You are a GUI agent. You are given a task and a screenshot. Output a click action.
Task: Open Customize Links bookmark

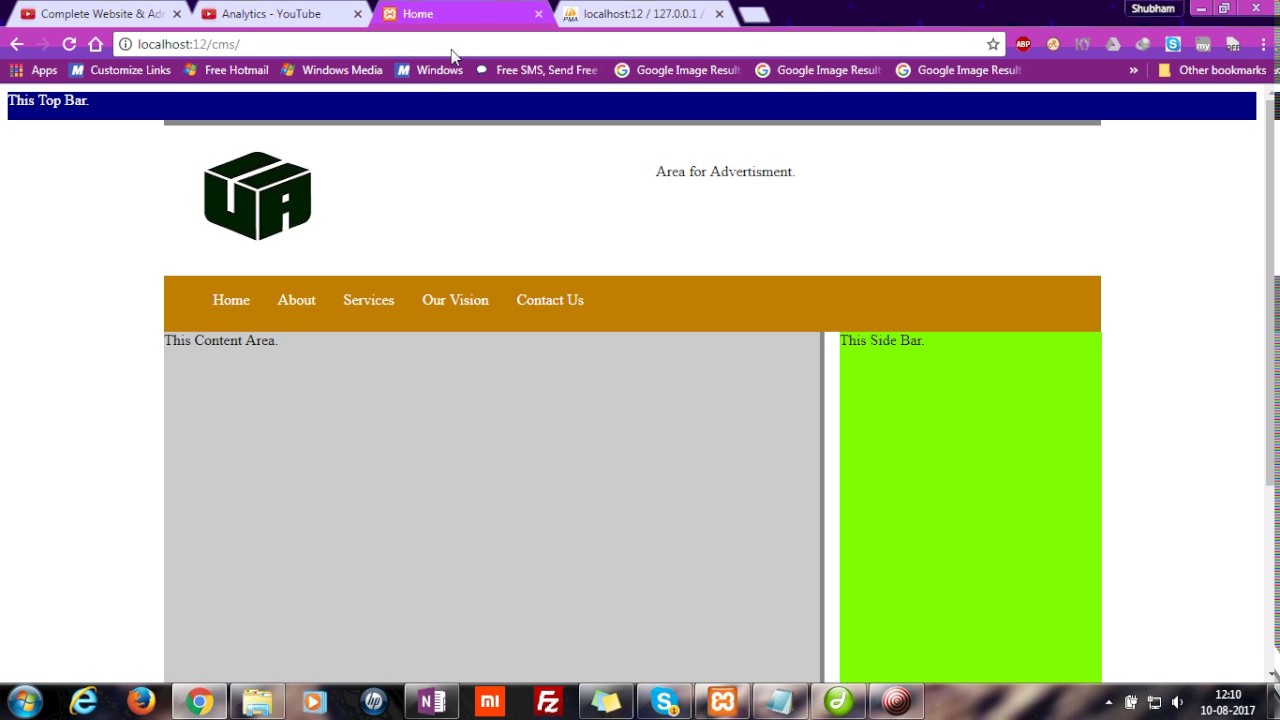click(121, 70)
